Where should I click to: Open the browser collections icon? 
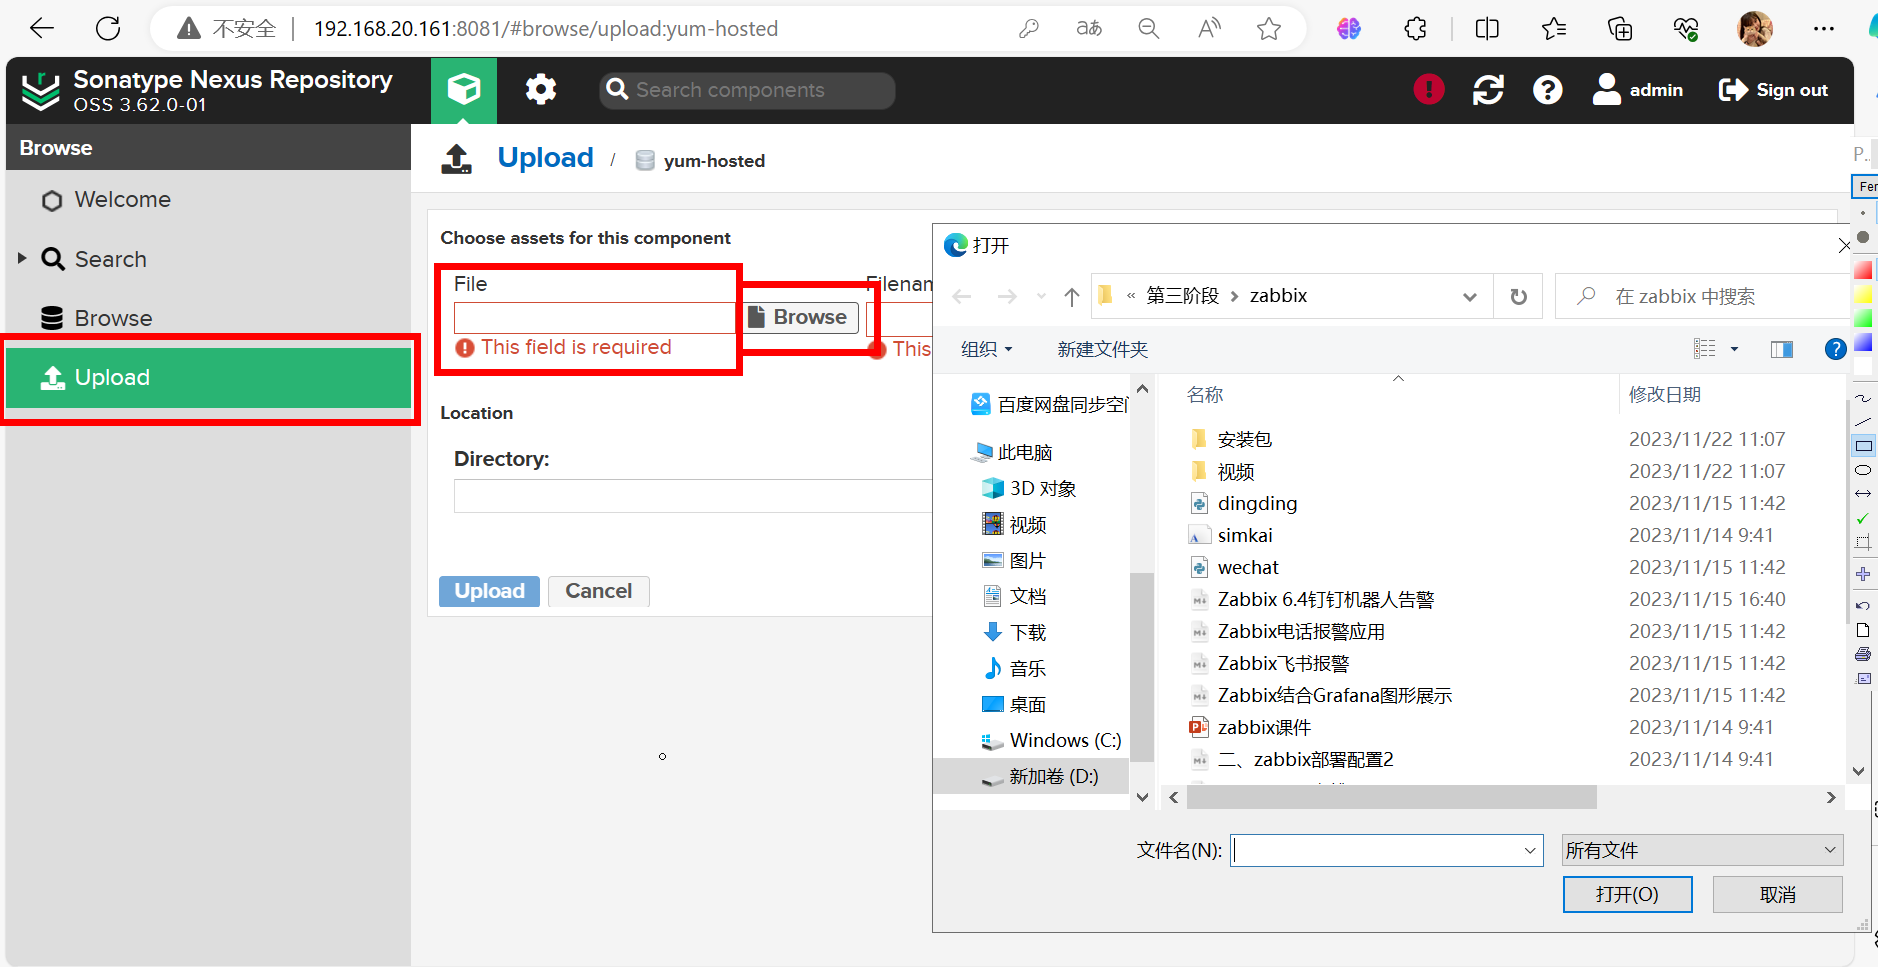pyautogui.click(x=1620, y=28)
